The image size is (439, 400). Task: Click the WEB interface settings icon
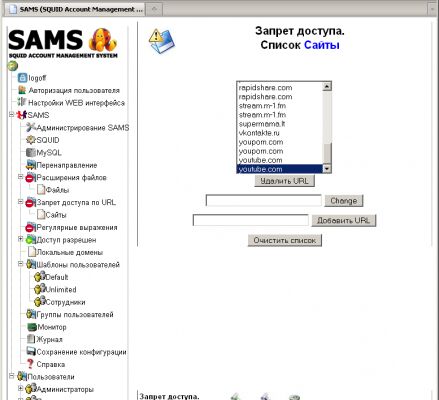coord(22,102)
